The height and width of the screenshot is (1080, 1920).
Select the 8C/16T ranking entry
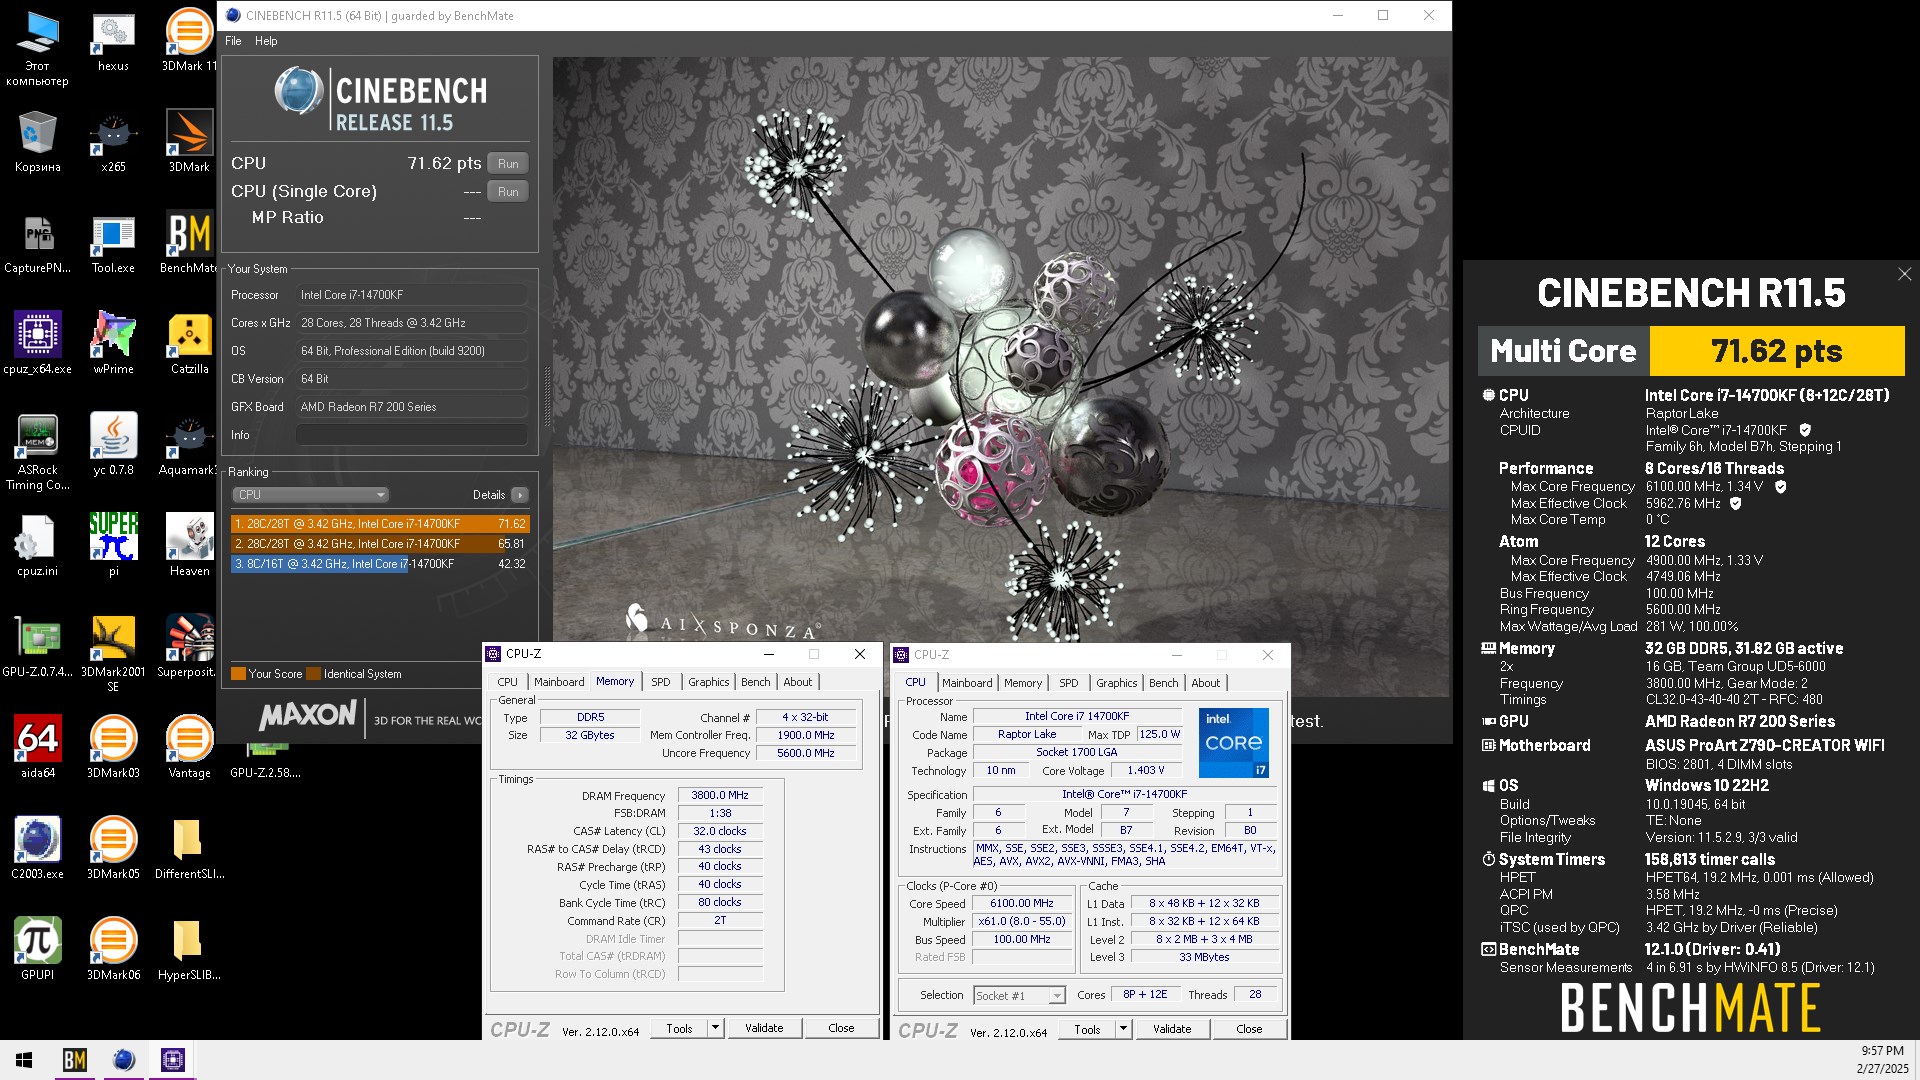(x=379, y=564)
